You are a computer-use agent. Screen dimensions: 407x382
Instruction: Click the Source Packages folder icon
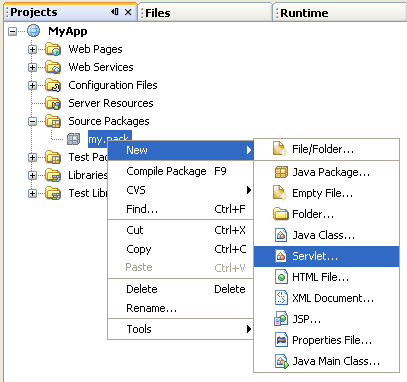(x=53, y=121)
